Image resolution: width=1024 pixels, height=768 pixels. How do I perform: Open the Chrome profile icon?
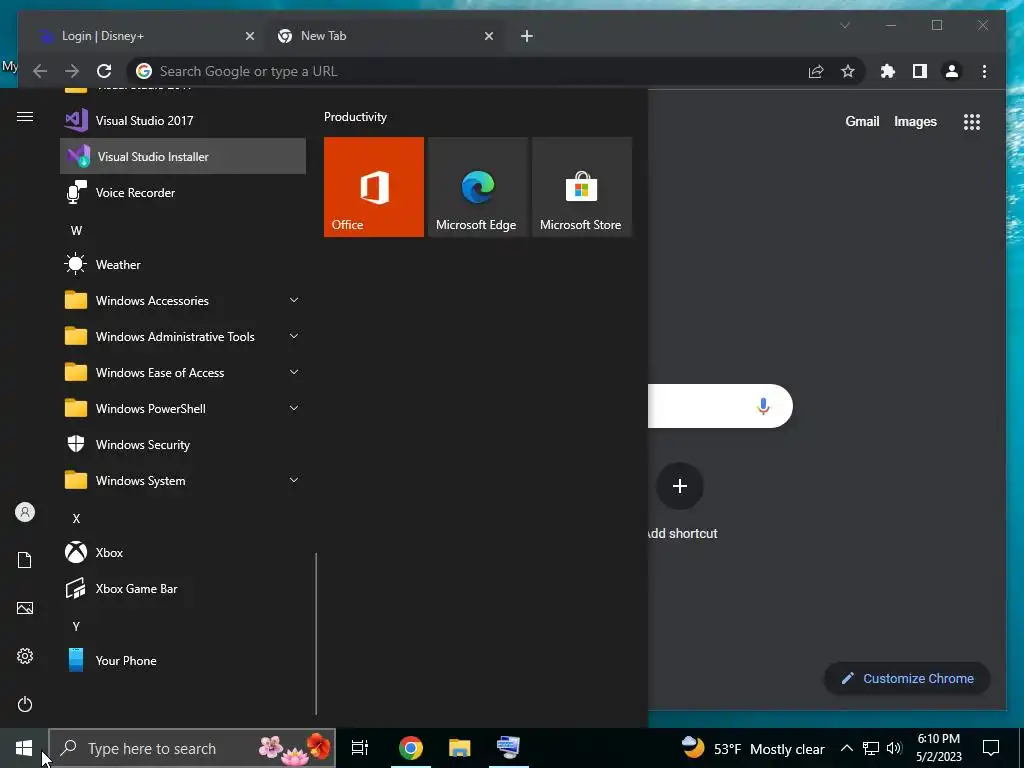point(952,71)
